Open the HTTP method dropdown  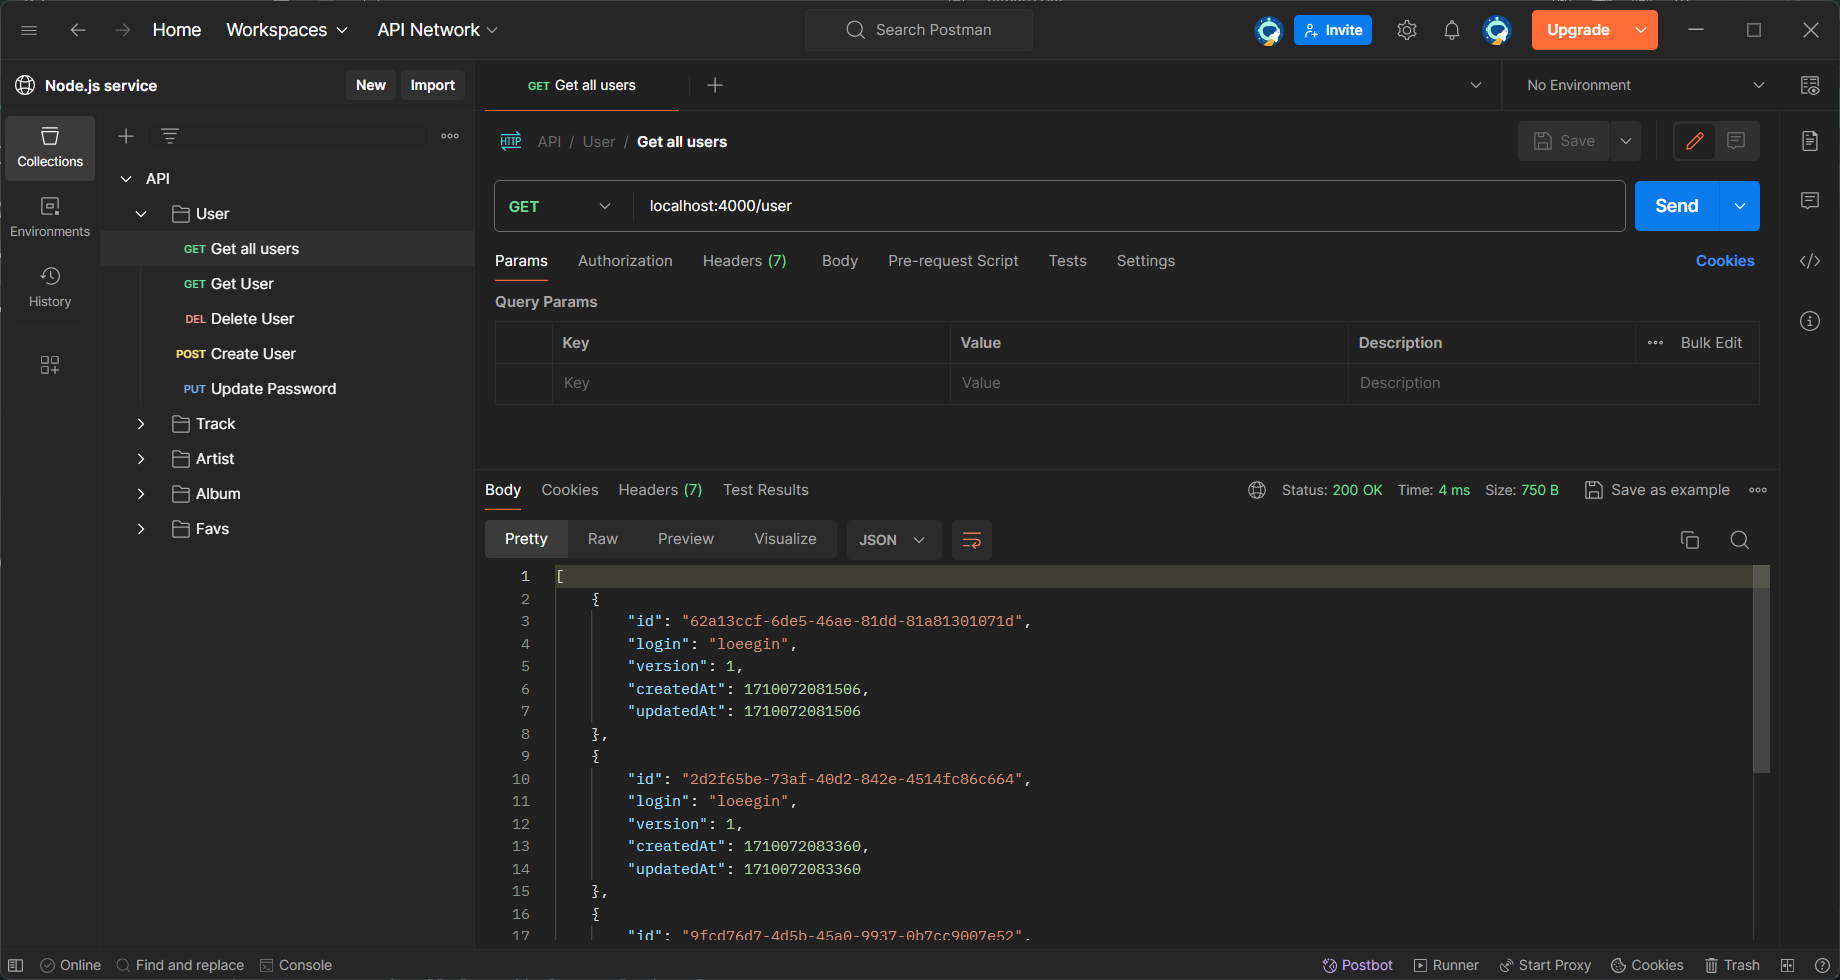[563, 206]
